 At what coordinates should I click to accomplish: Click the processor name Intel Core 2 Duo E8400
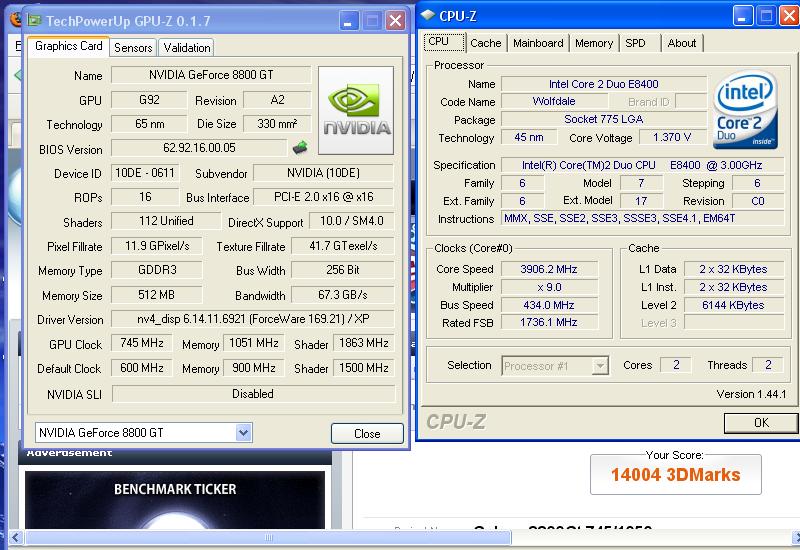(604, 84)
